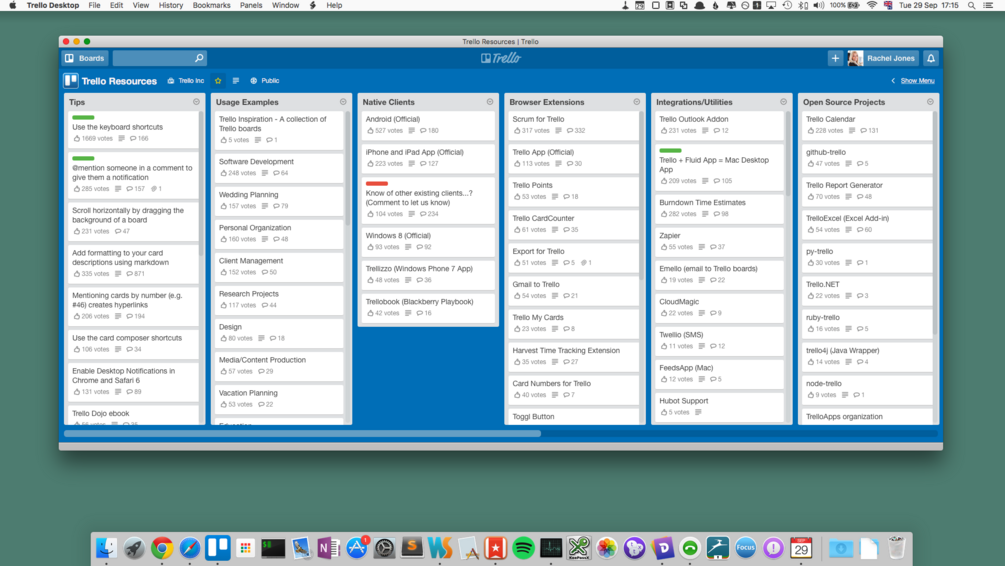The image size is (1005, 566).
Task: Open the Open Source Projects list actions menu
Action: tap(930, 102)
